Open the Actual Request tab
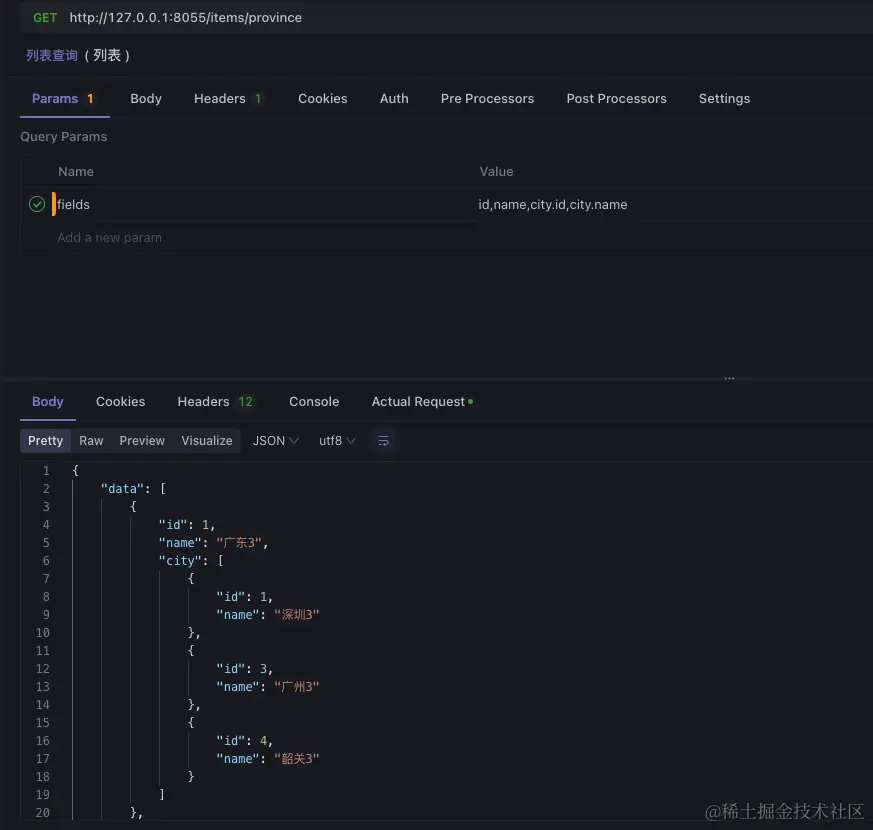873x830 pixels. point(420,402)
